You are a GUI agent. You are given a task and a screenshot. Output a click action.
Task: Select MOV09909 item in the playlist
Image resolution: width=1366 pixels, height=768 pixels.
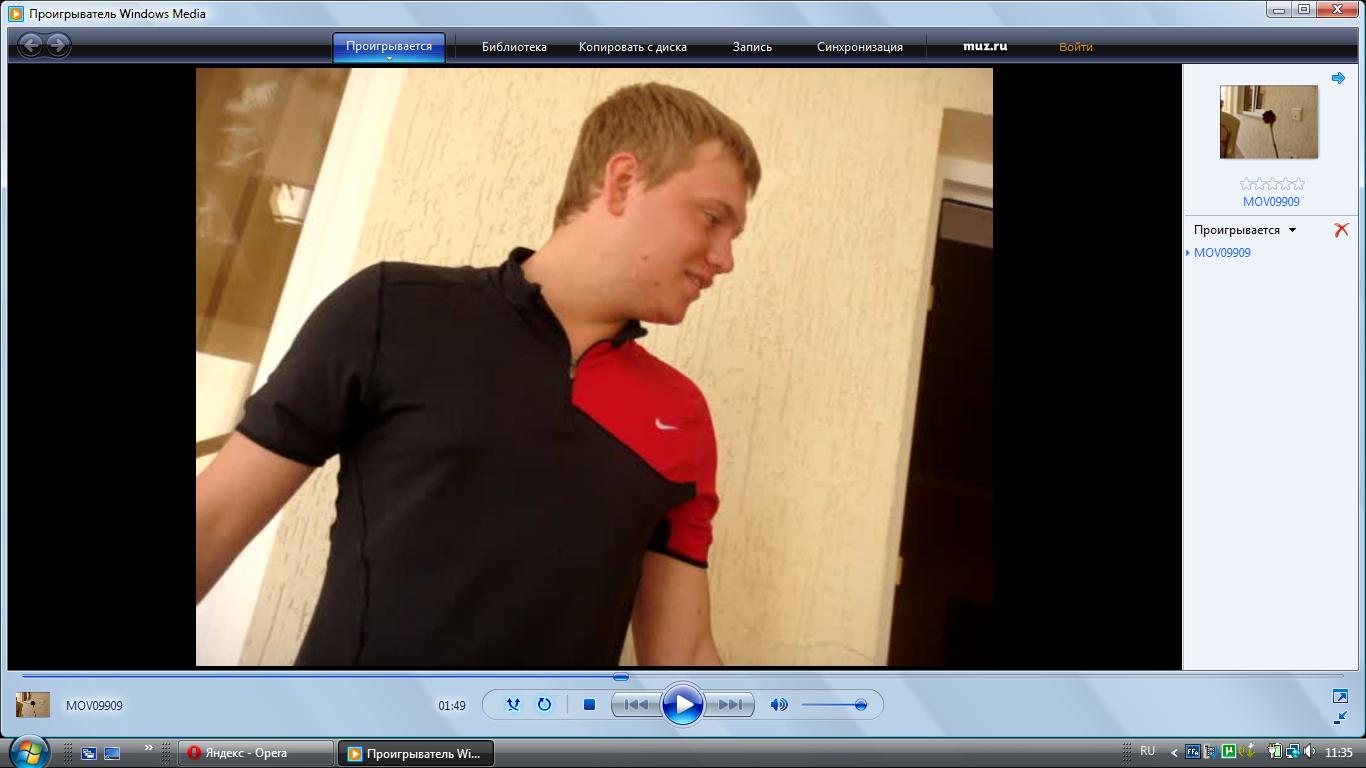click(x=1222, y=253)
